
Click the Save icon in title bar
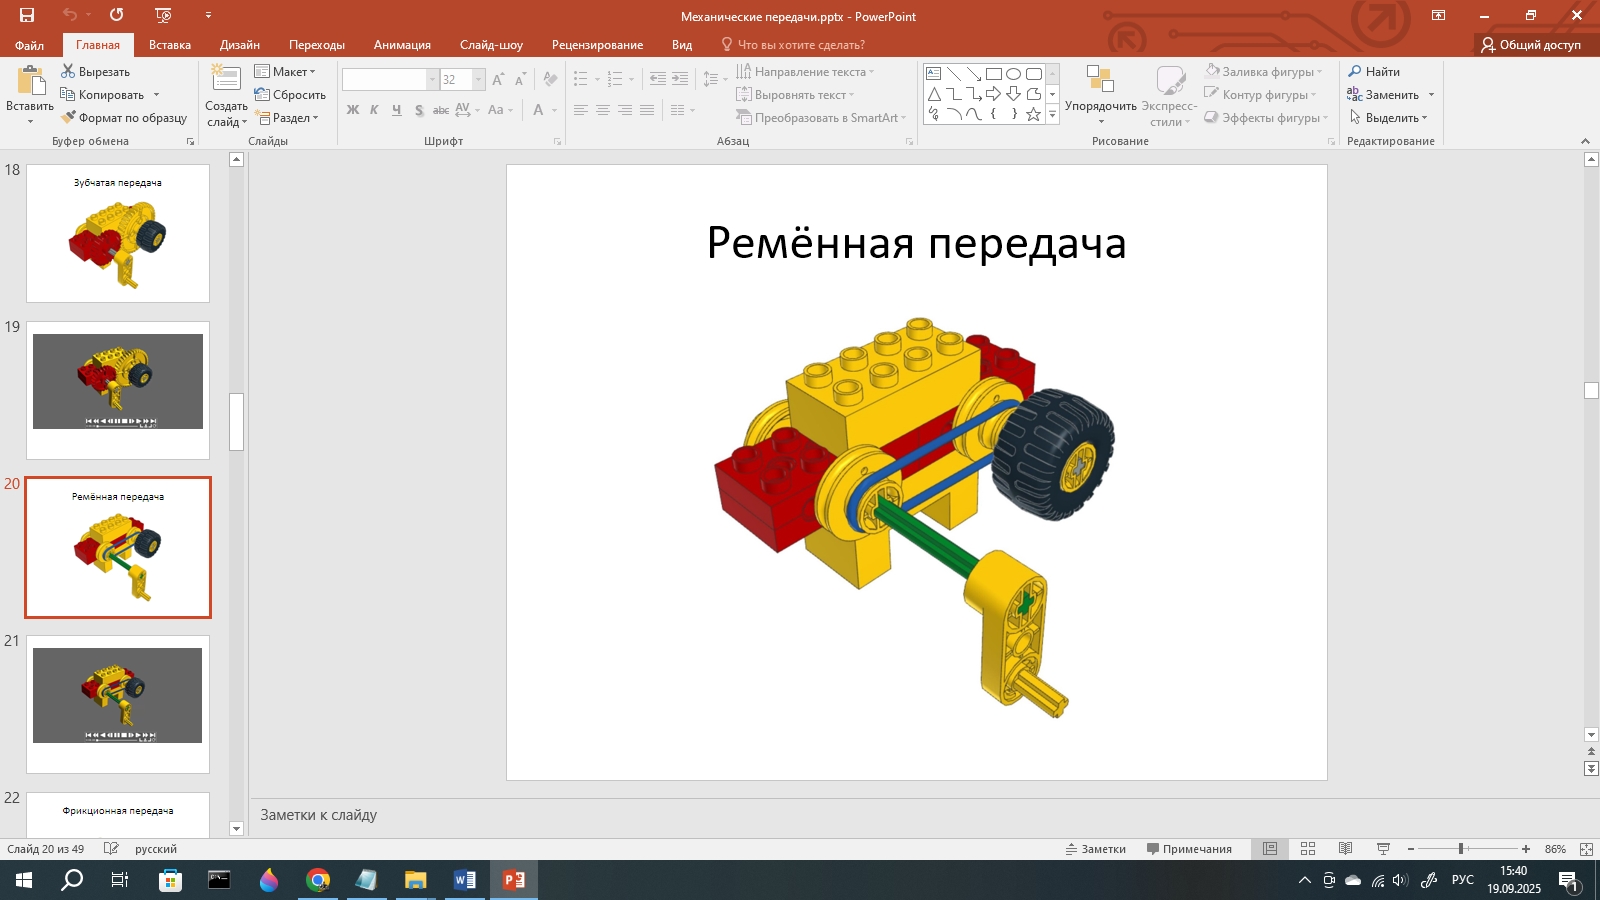(27, 15)
